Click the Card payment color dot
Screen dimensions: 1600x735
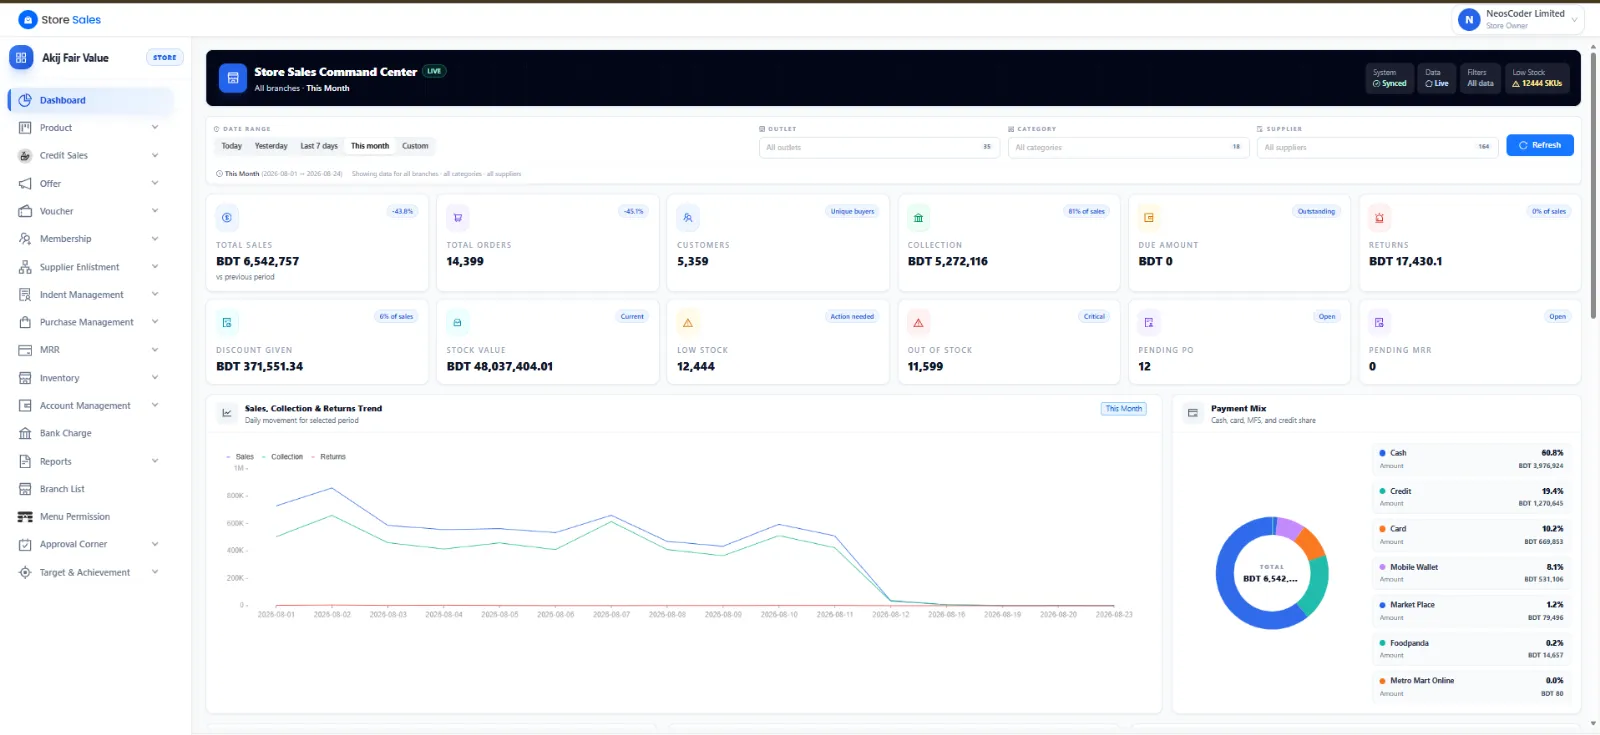tap(1382, 529)
